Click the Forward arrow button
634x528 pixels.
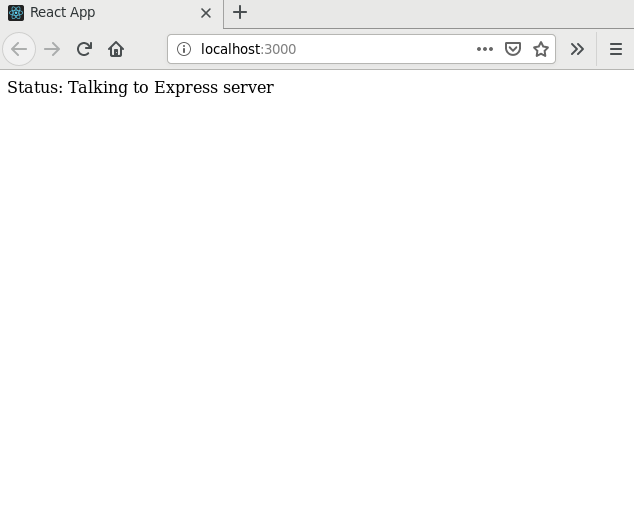click(x=52, y=49)
